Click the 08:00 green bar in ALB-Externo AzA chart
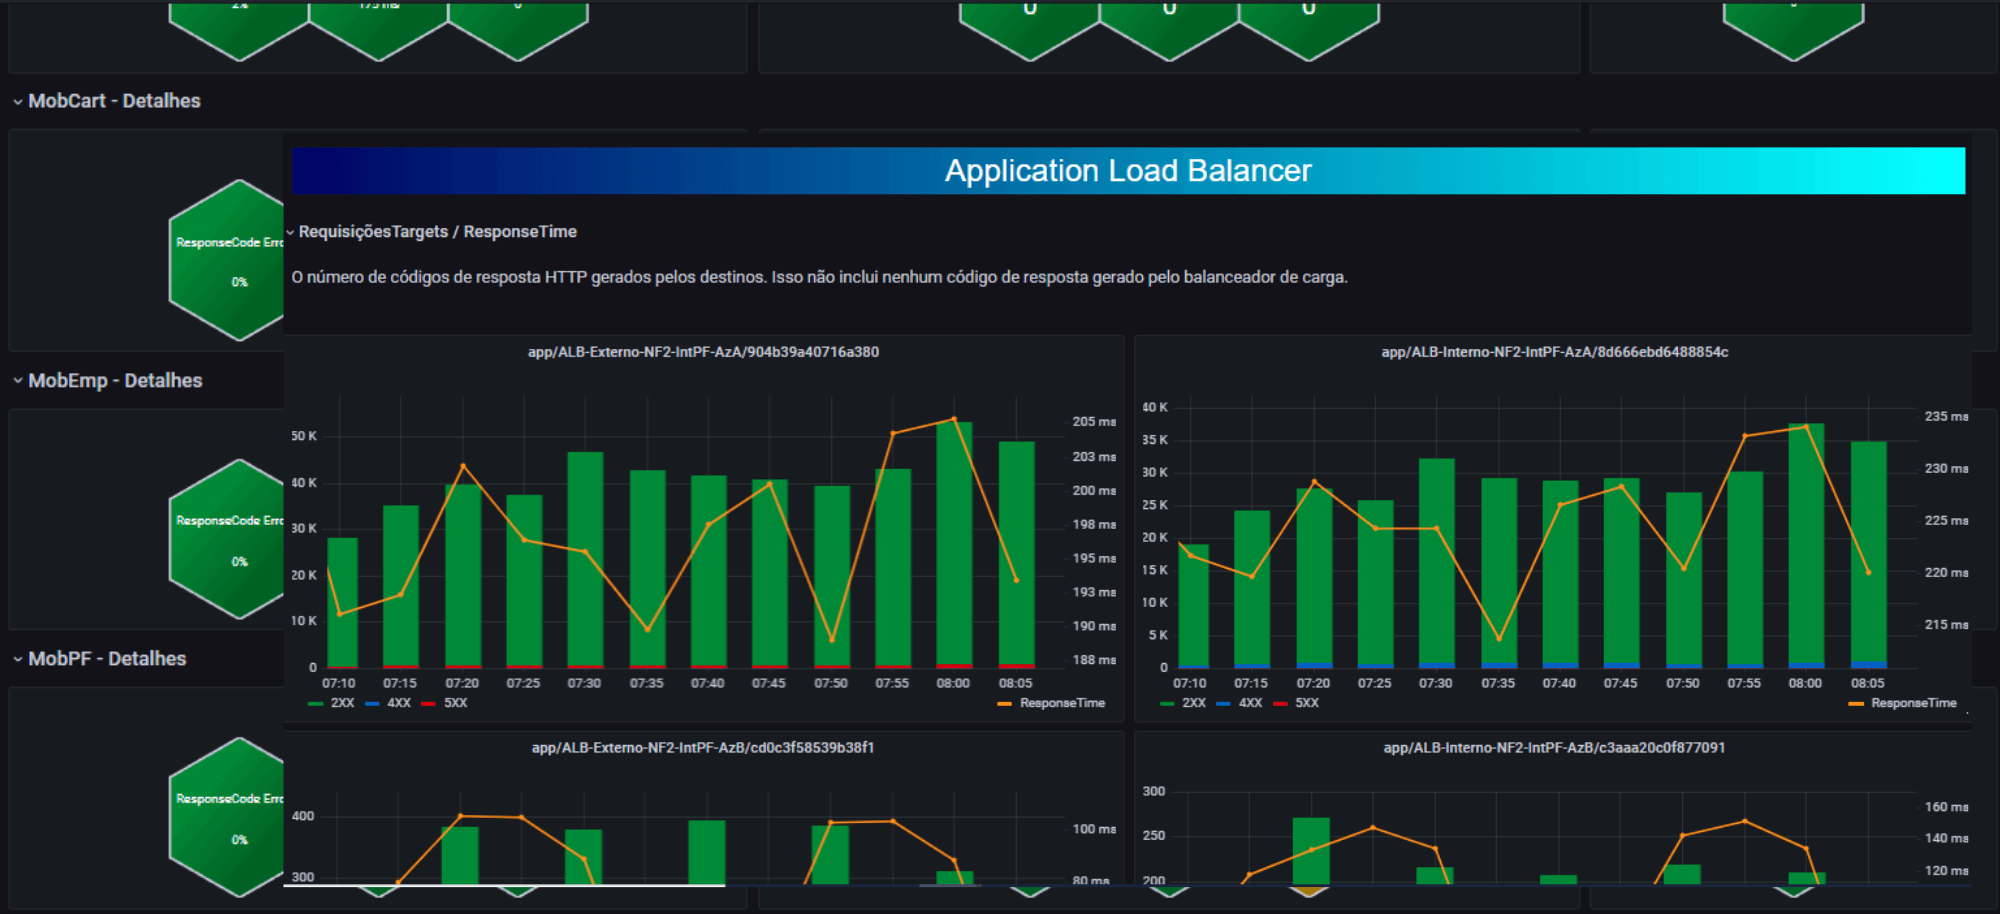The image size is (2000, 914). point(954,543)
